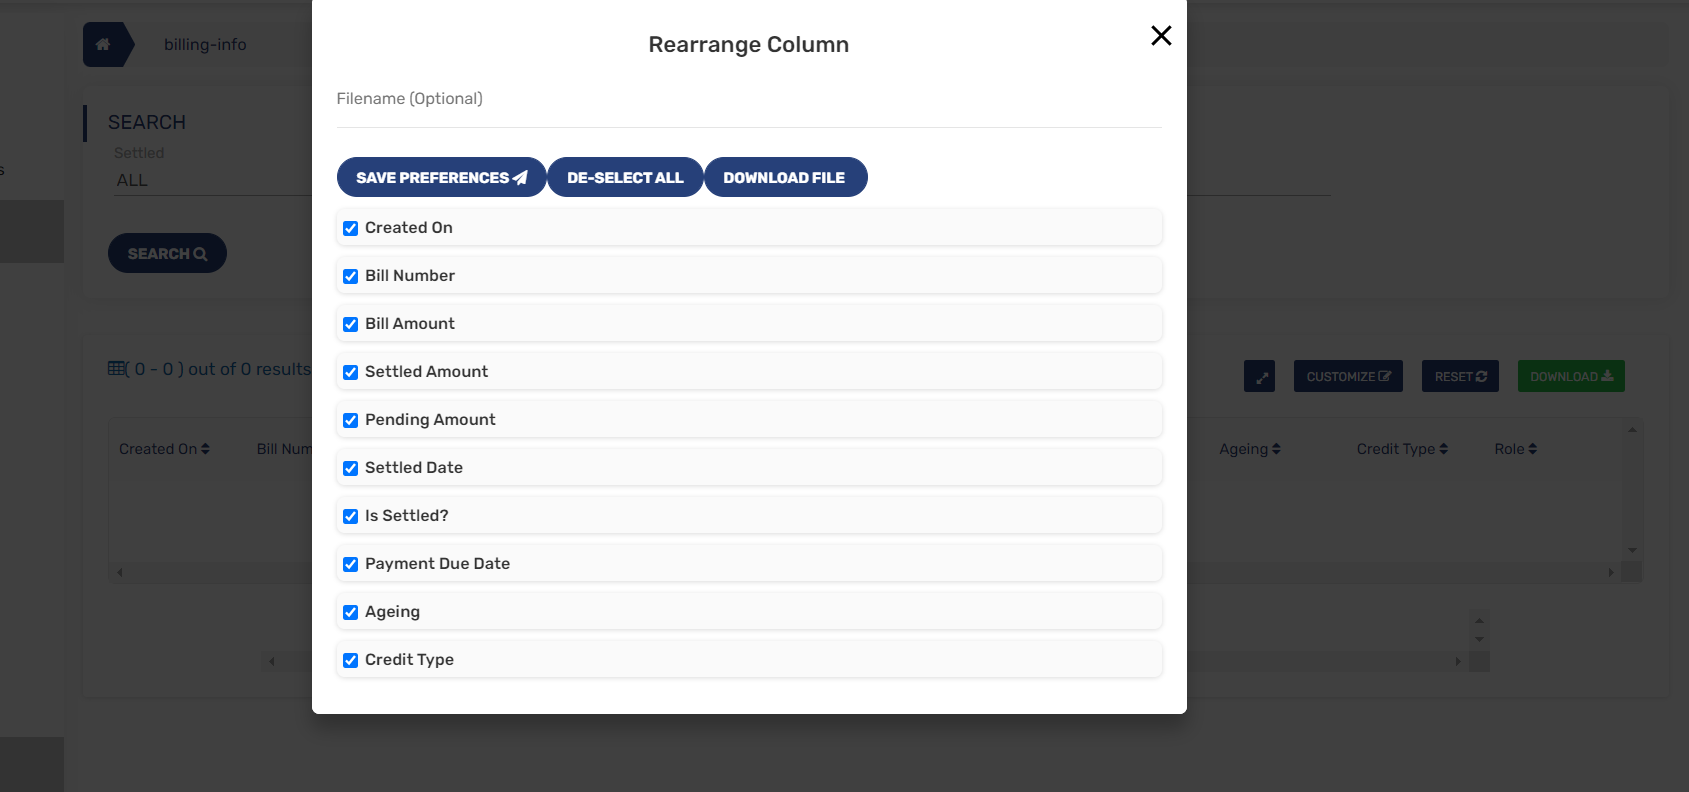Viewport: 1689px width, 792px height.
Task: Disable the Payment Due Date column checkbox
Action: click(351, 564)
